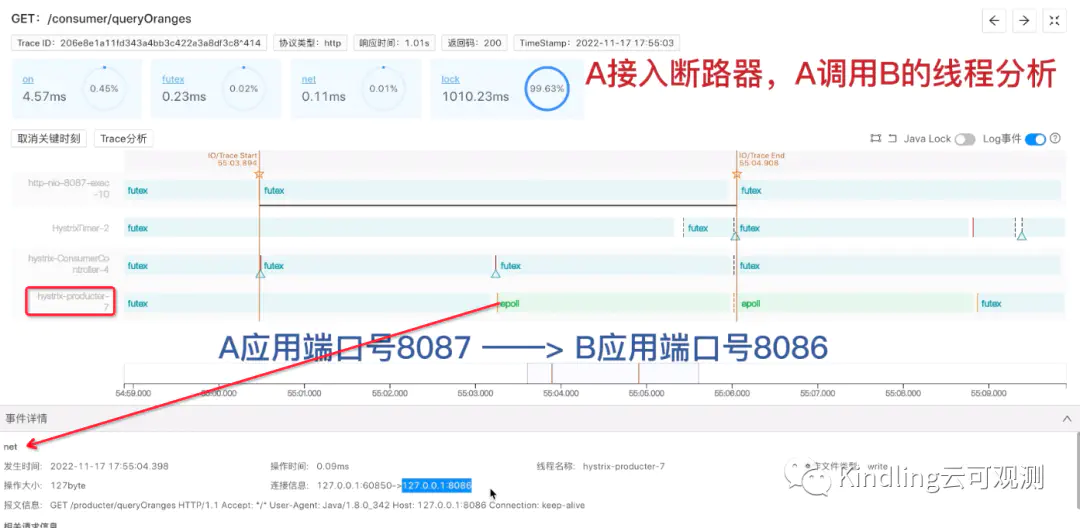Image resolution: width=1080 pixels, height=528 pixels.
Task: Collapse the 事件详情 panel chevron
Action: click(1066, 418)
